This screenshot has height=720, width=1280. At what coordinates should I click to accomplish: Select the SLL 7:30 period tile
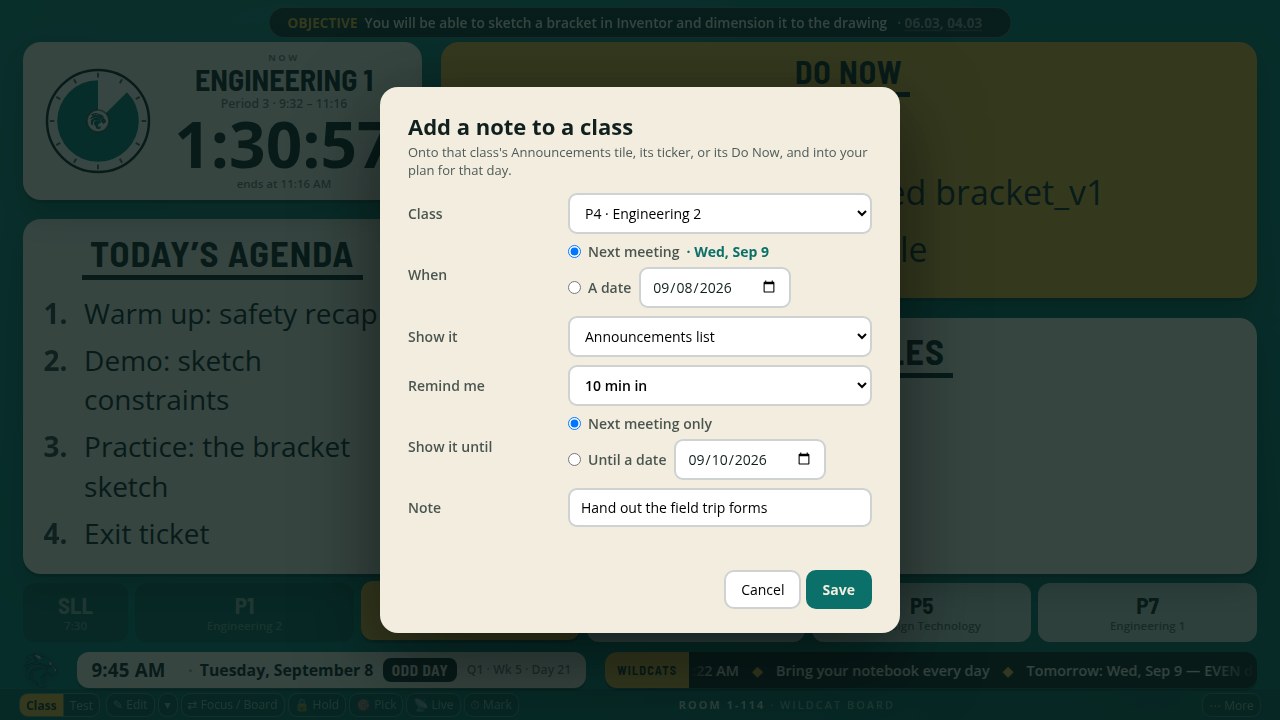coord(75,612)
